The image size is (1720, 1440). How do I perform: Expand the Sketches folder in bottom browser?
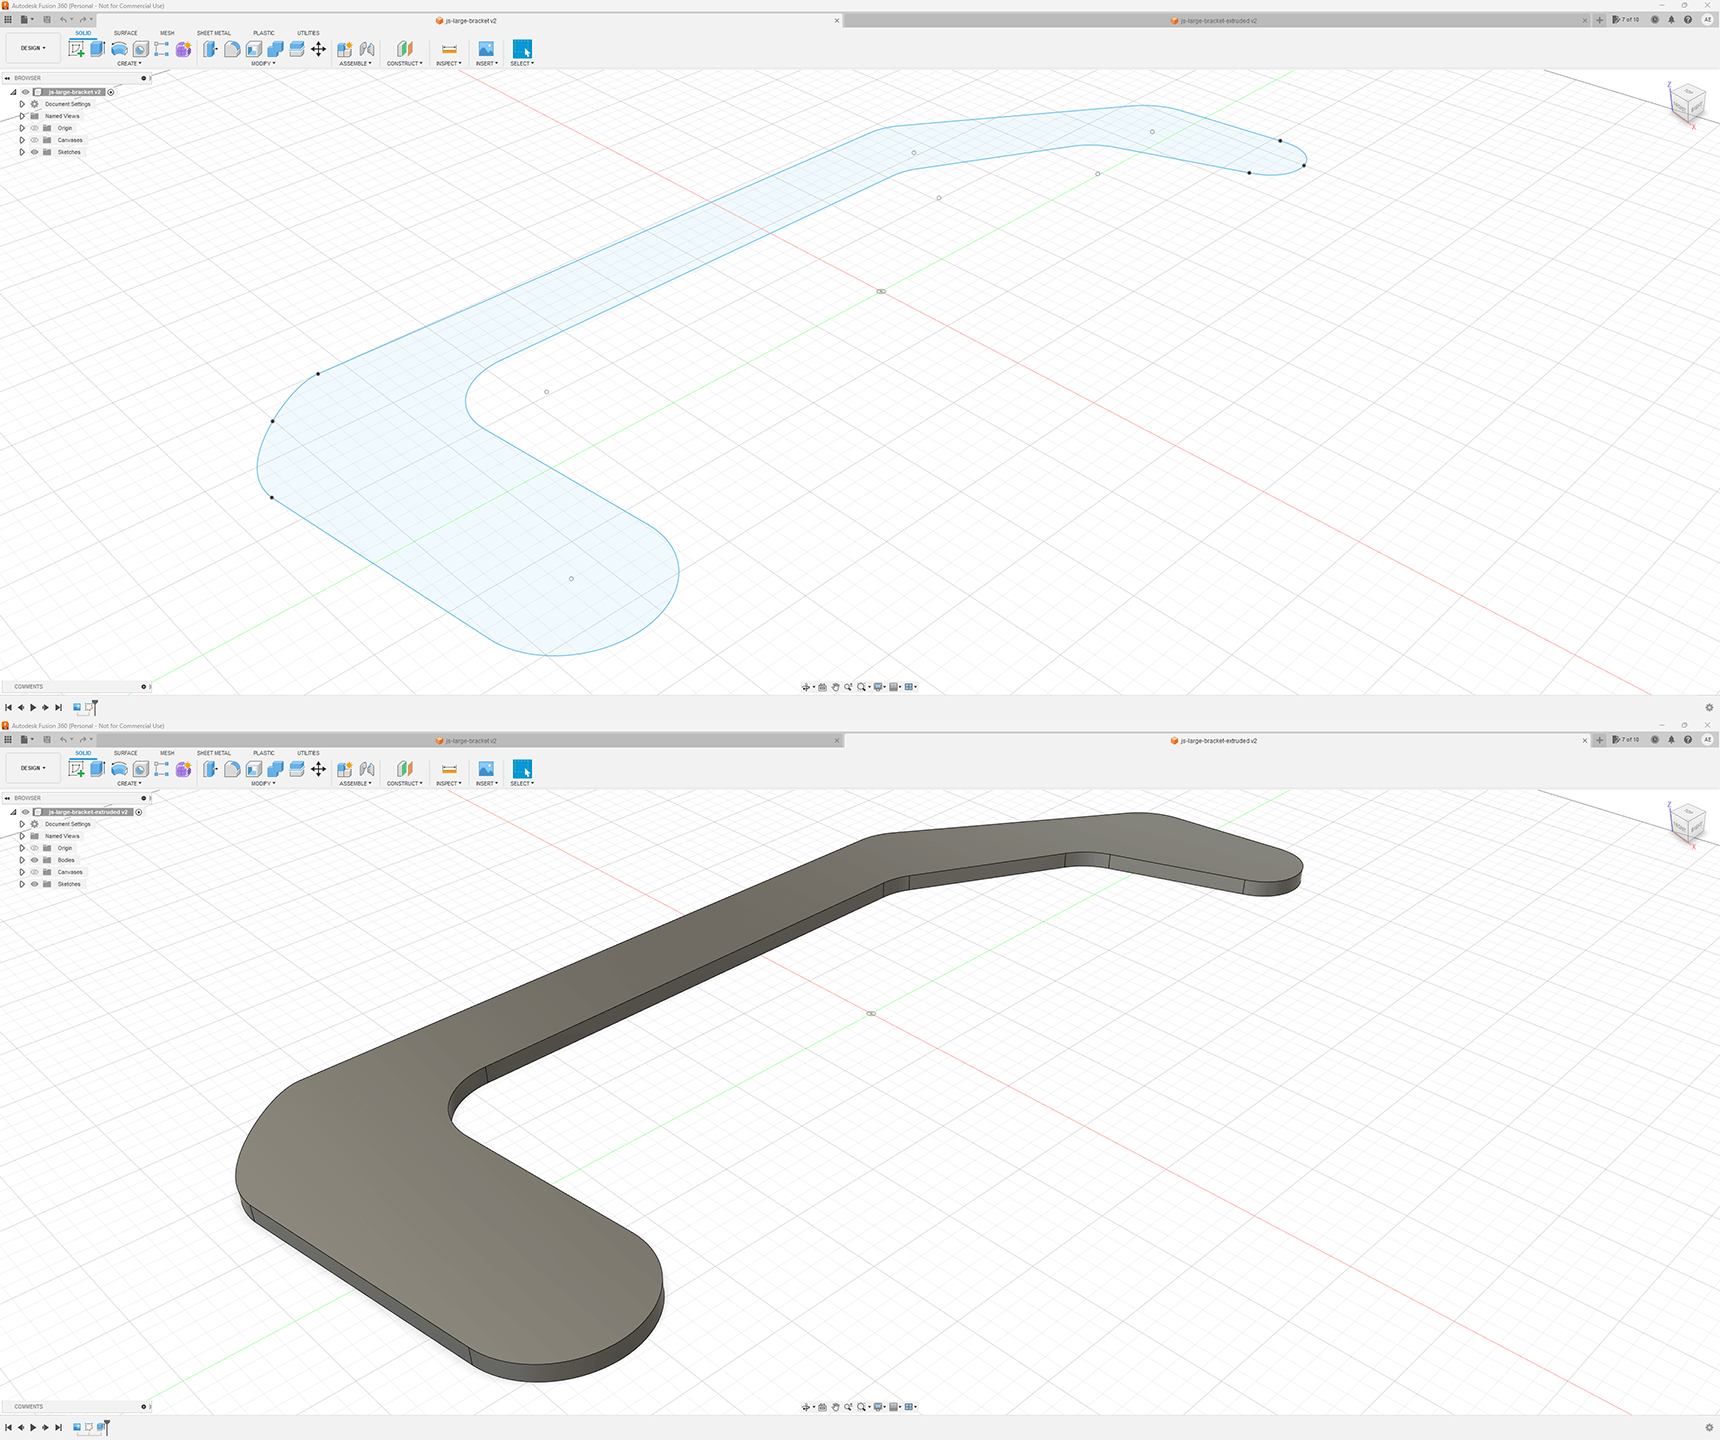[22, 884]
